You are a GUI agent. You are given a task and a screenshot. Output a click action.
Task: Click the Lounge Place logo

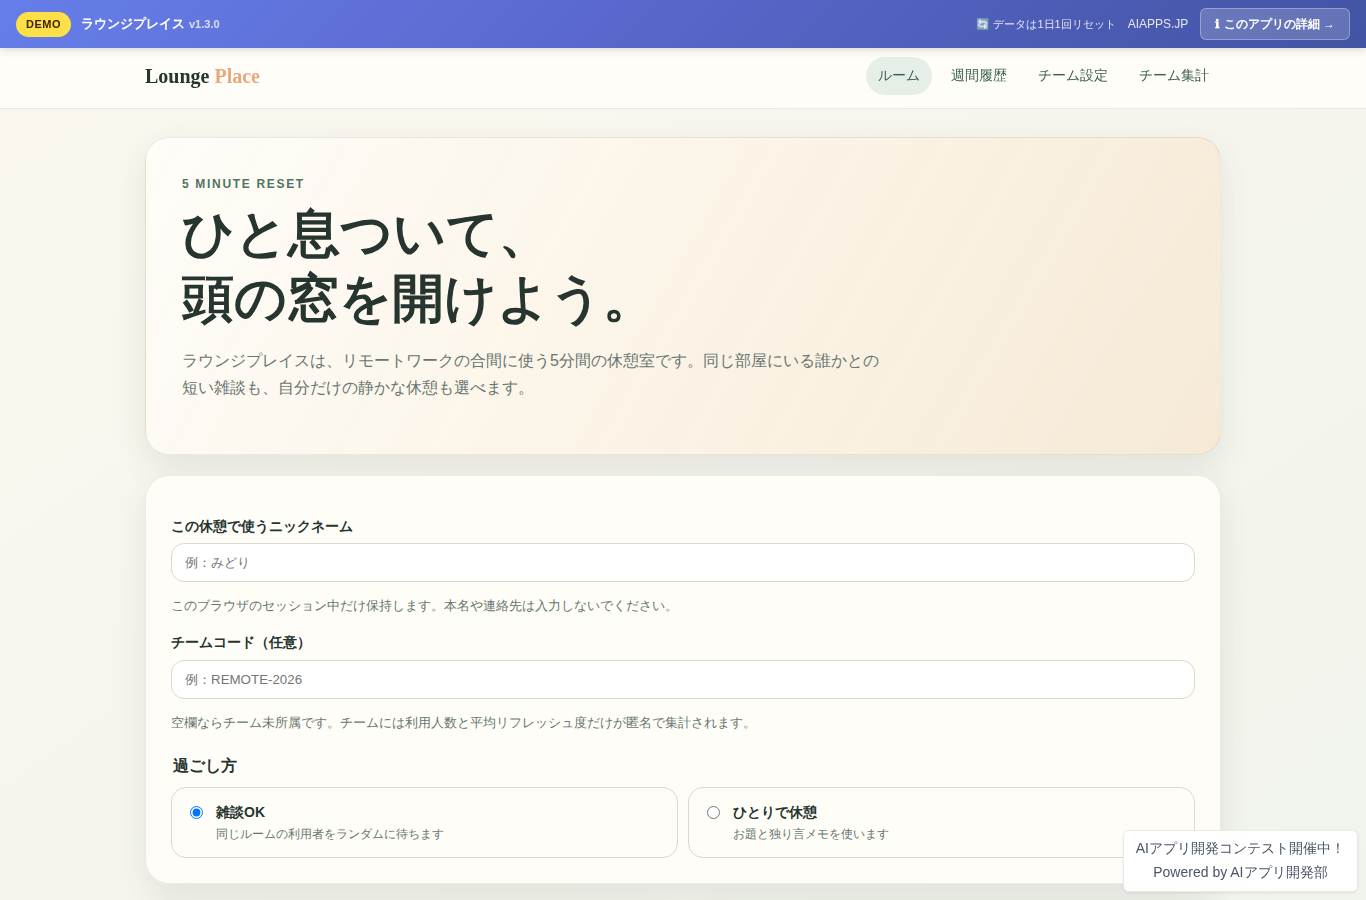pyautogui.click(x=202, y=76)
